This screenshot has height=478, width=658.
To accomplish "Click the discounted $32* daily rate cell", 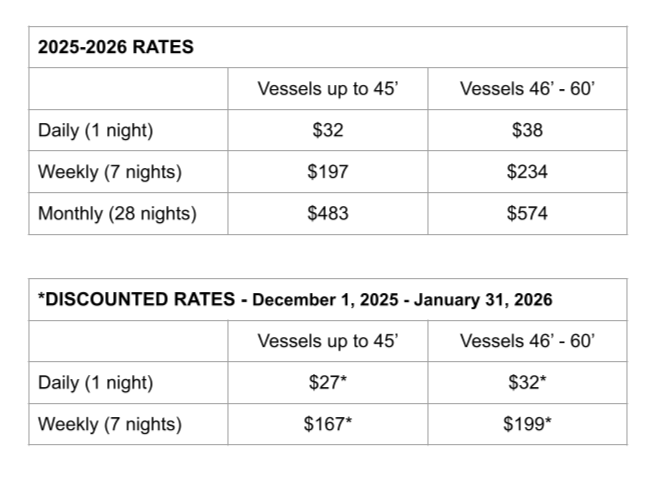I will click(x=527, y=382).
